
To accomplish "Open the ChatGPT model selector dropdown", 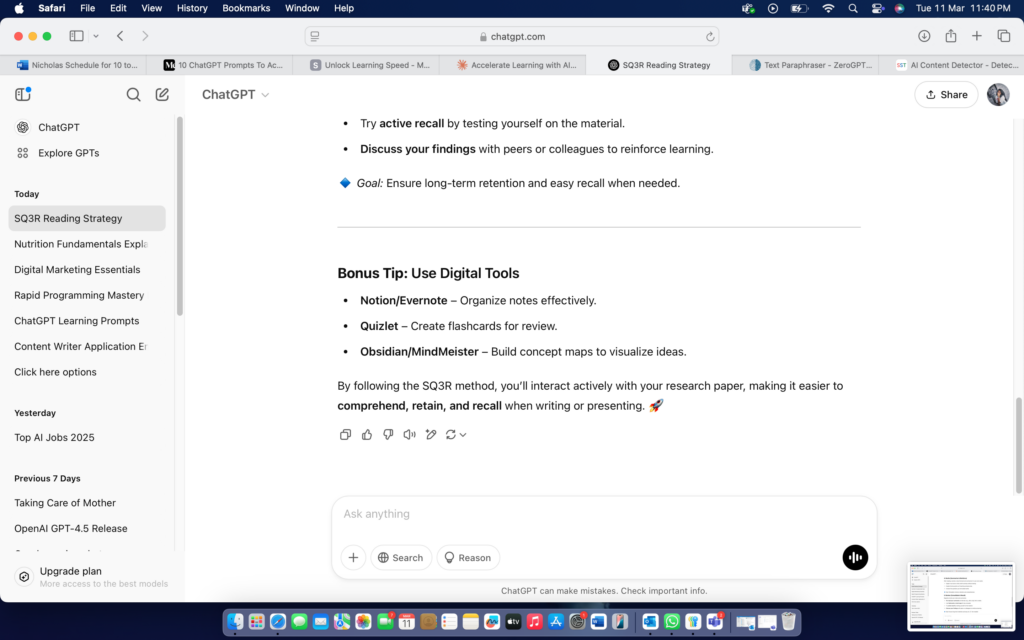I will click(x=236, y=95).
